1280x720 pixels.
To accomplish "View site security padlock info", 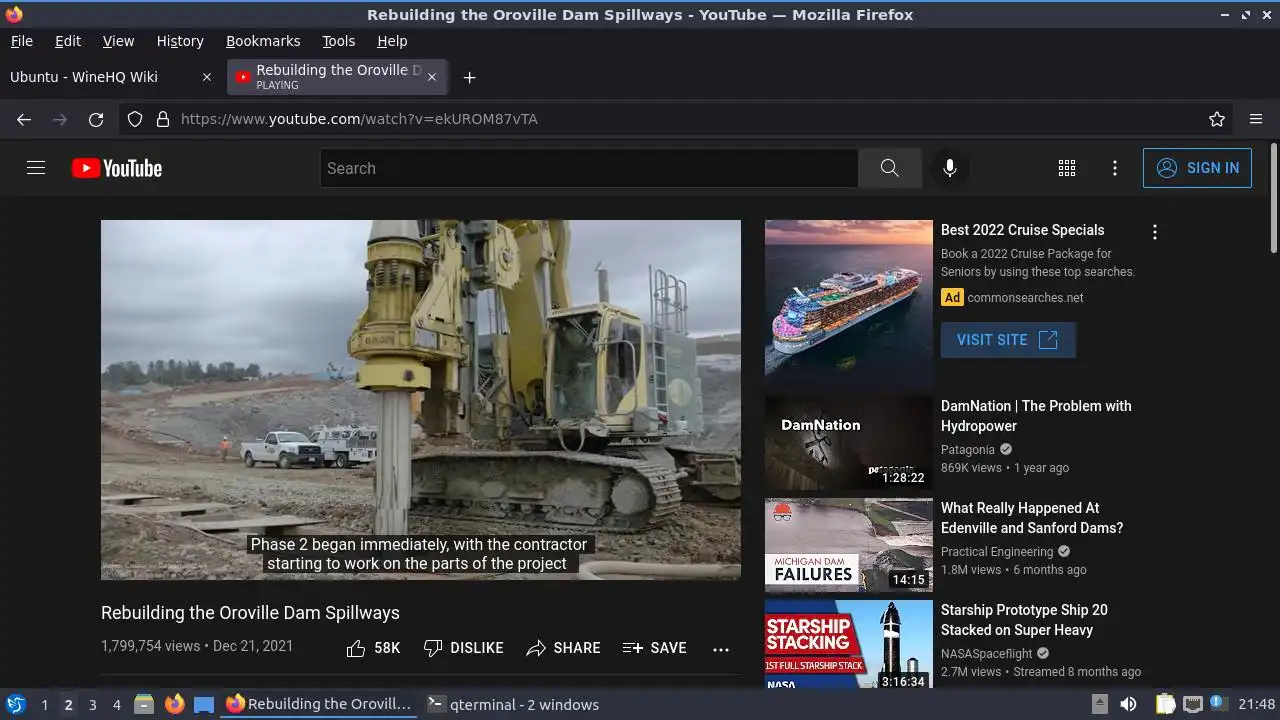I will pyautogui.click(x=163, y=119).
